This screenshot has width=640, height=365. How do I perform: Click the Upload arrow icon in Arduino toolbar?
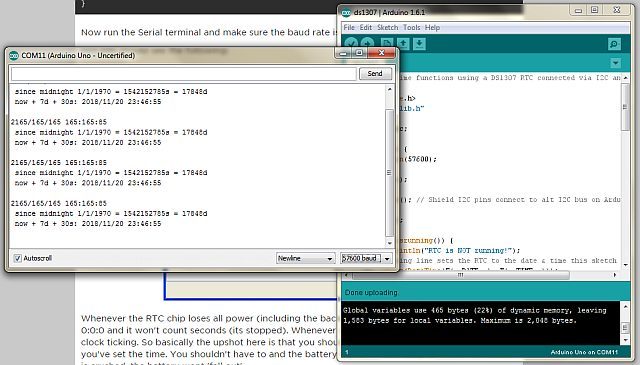click(368, 44)
